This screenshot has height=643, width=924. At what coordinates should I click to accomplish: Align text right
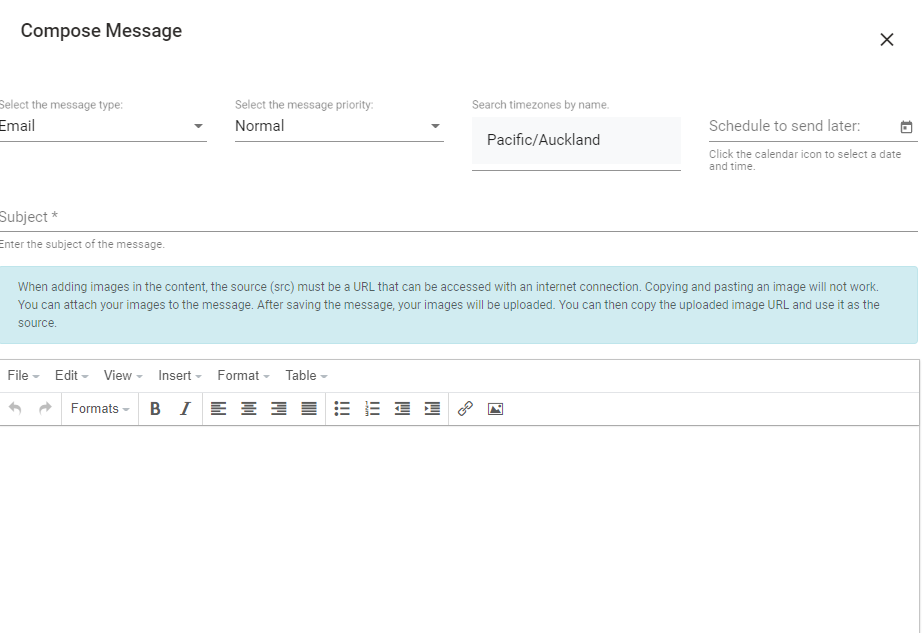click(279, 408)
